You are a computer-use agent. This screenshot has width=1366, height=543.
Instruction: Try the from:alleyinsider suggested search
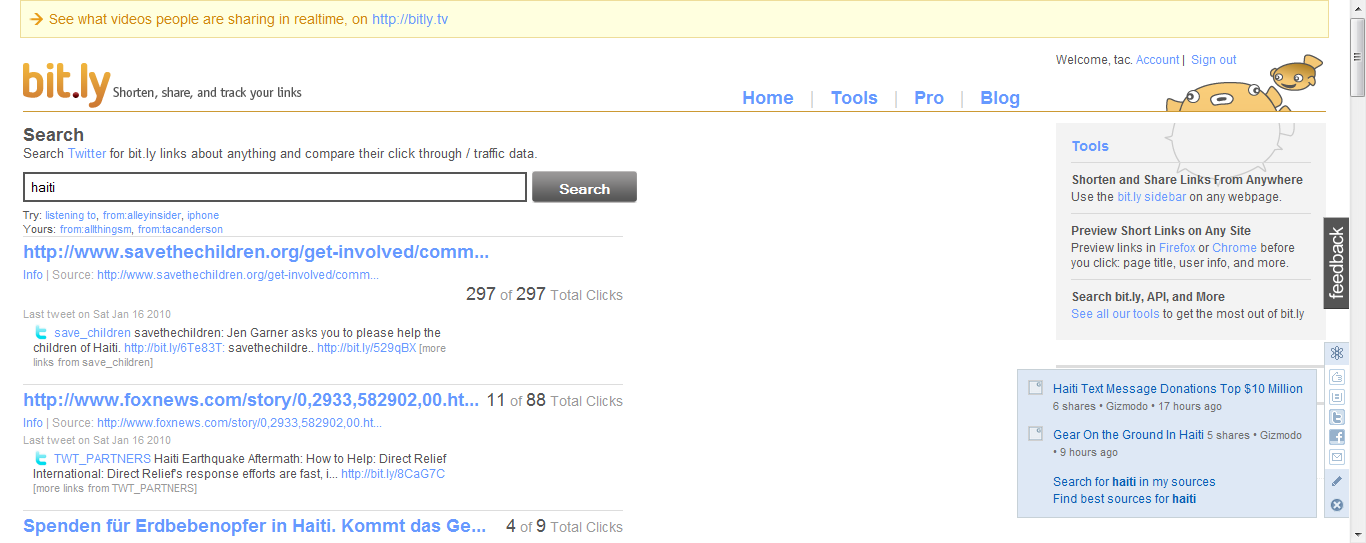click(x=141, y=215)
